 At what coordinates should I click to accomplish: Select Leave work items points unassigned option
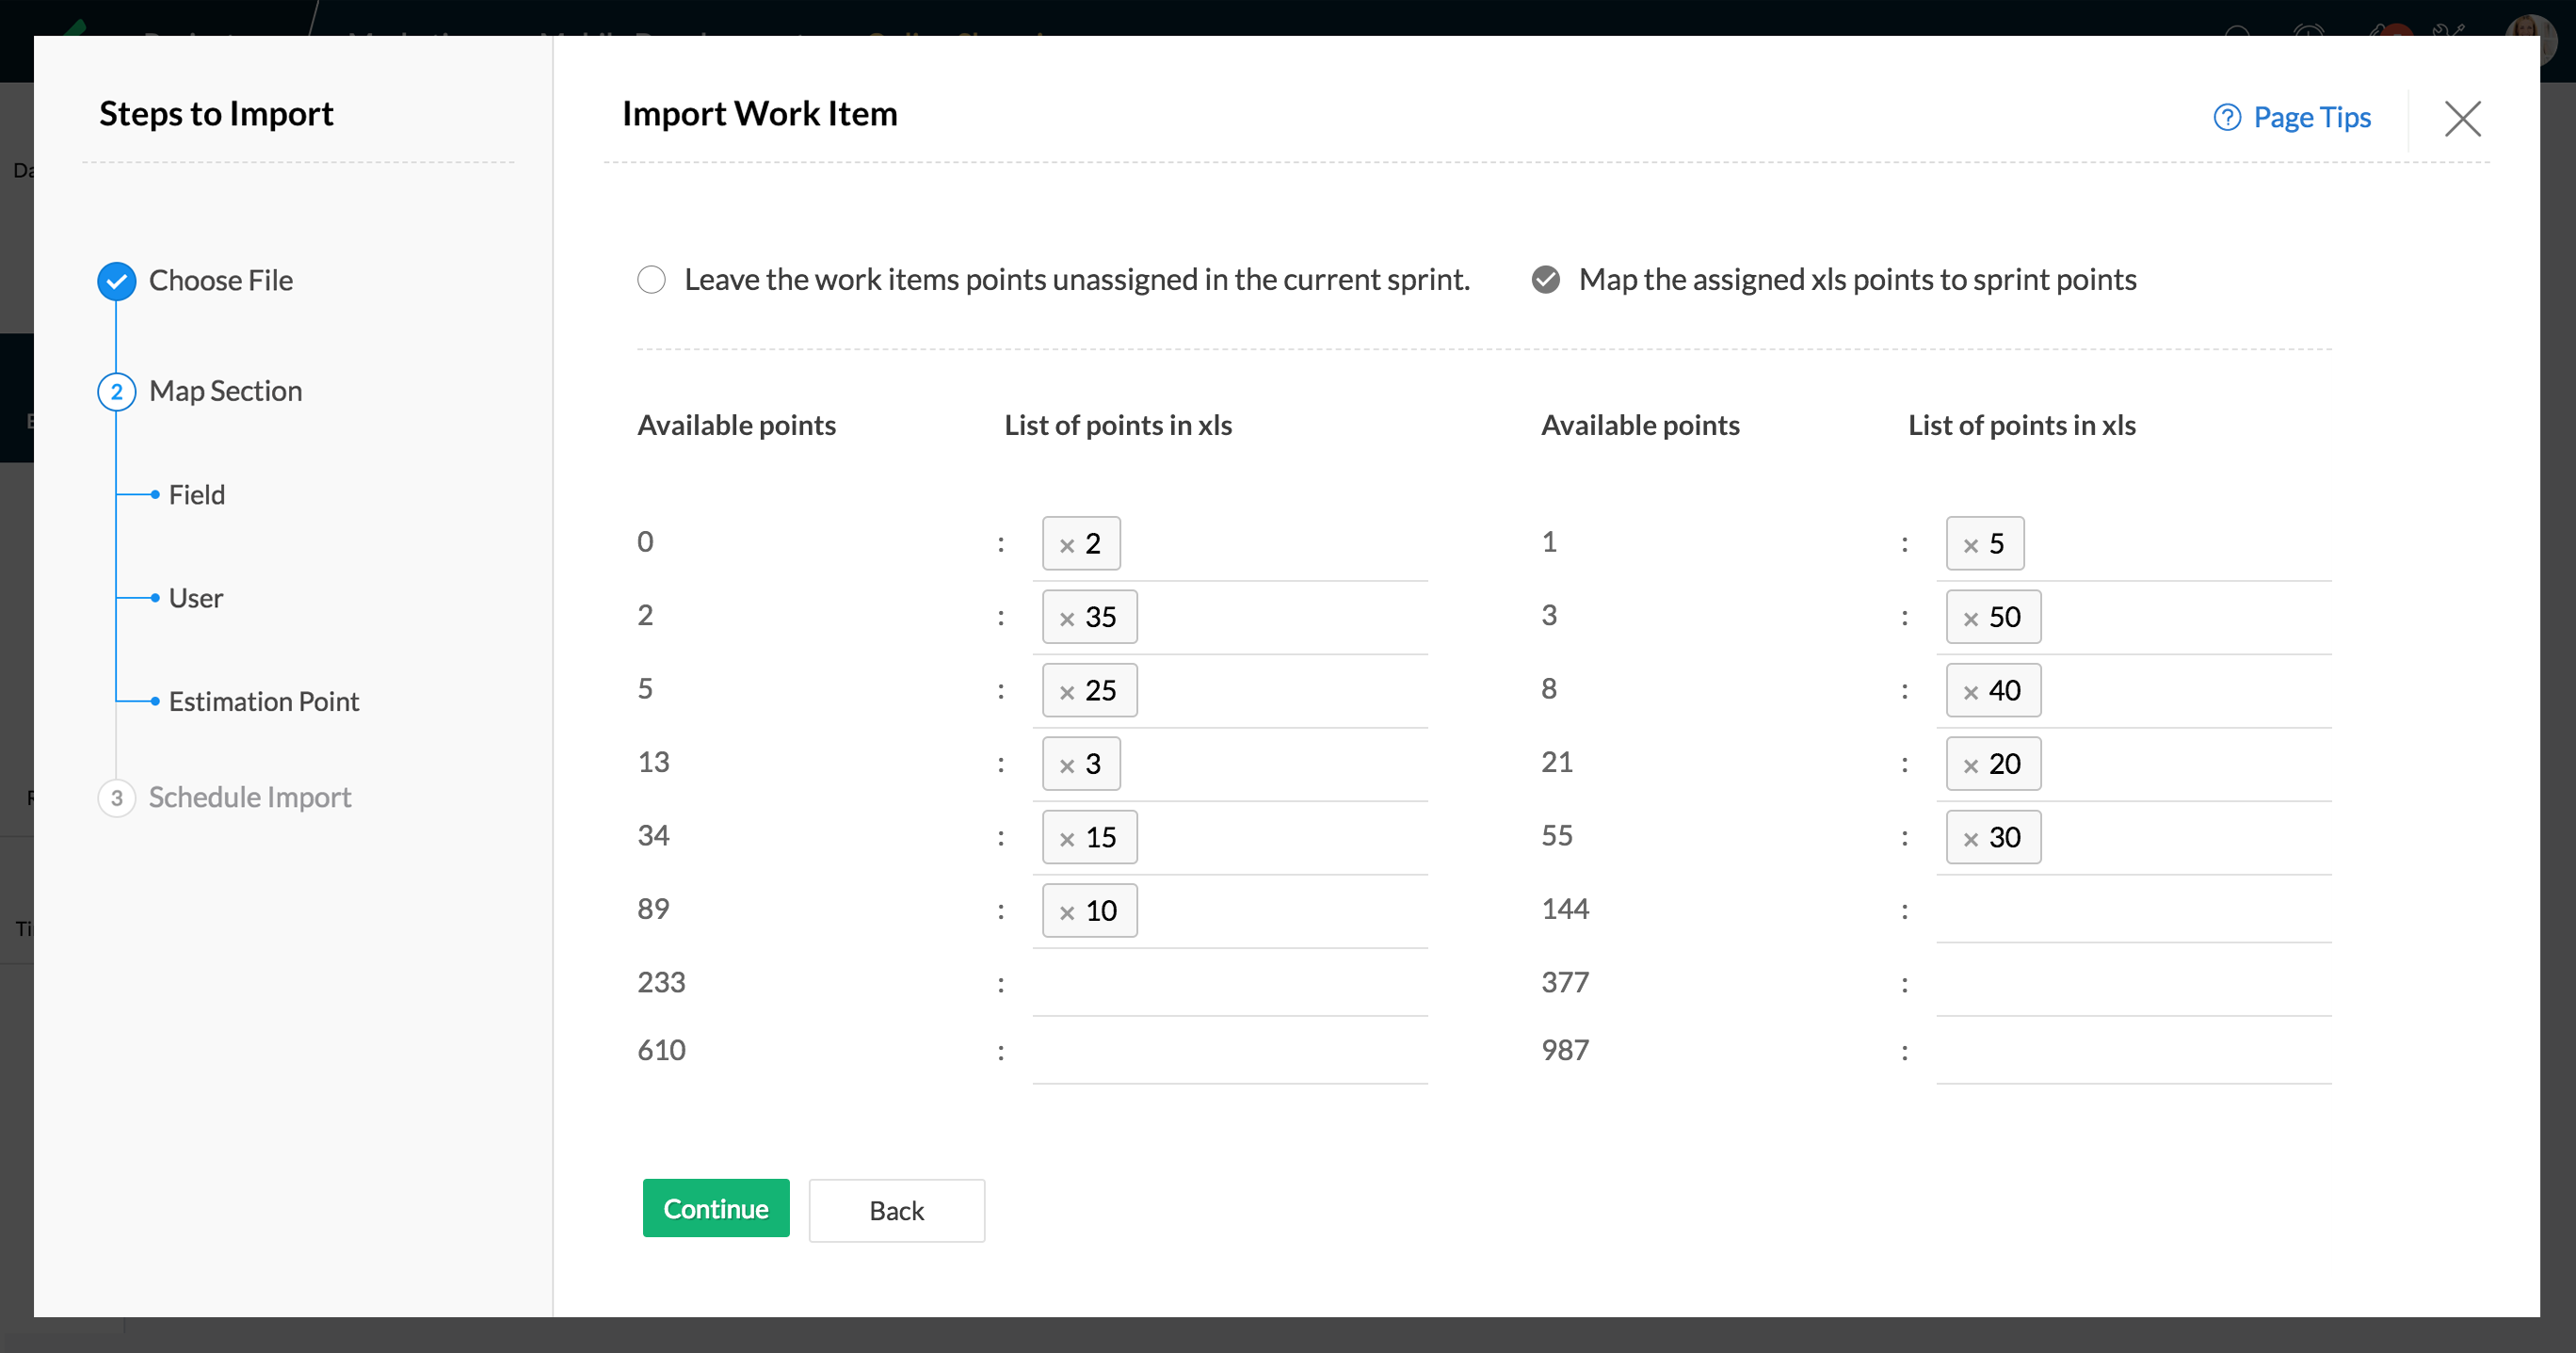click(x=651, y=280)
